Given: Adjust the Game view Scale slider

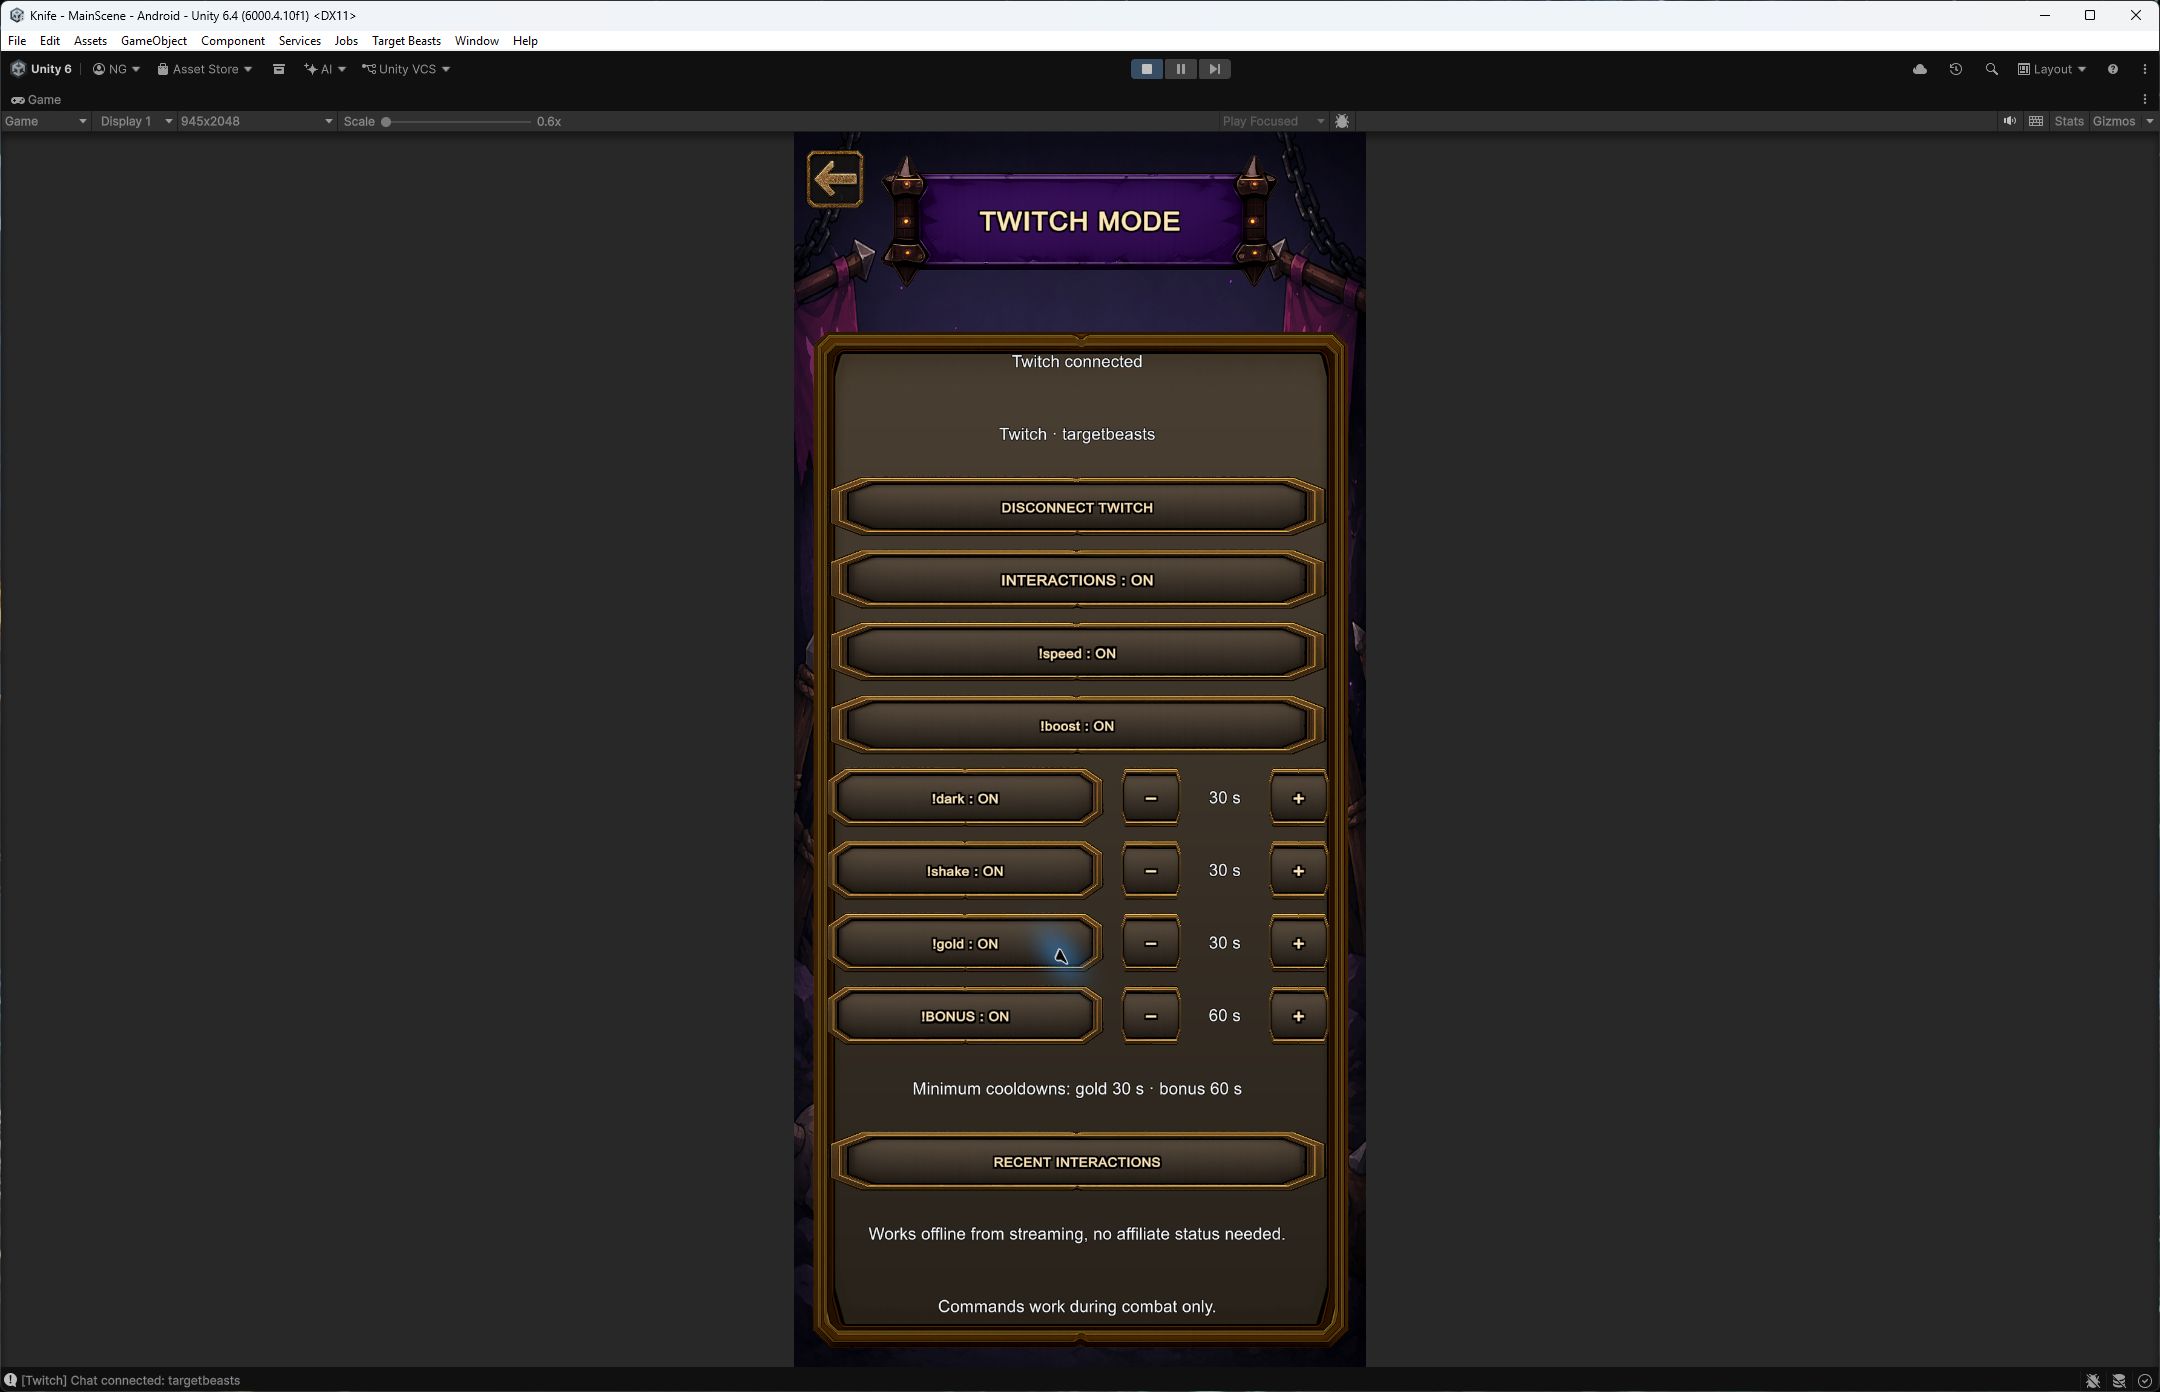Looking at the screenshot, I should pyautogui.click(x=457, y=121).
